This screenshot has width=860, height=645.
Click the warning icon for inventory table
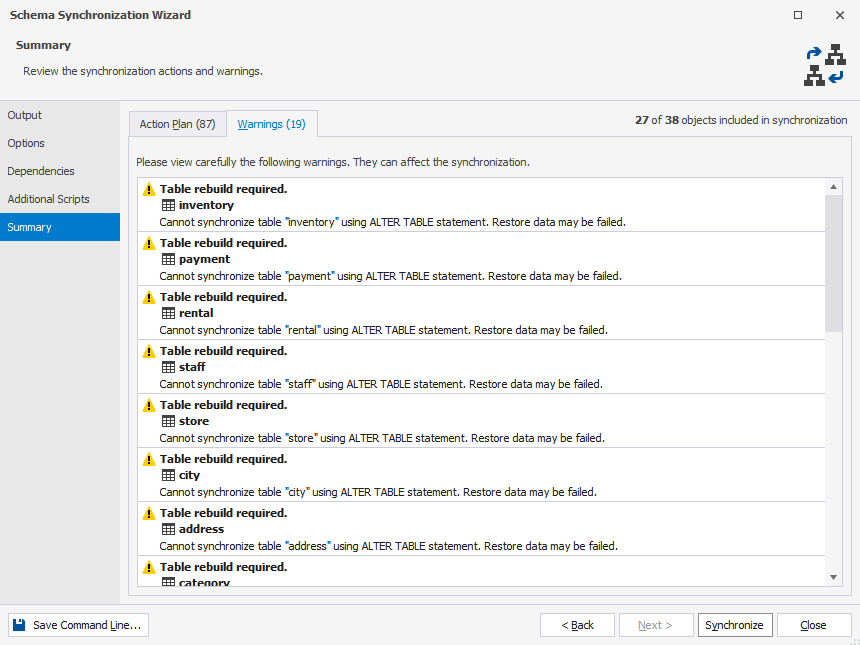149,189
